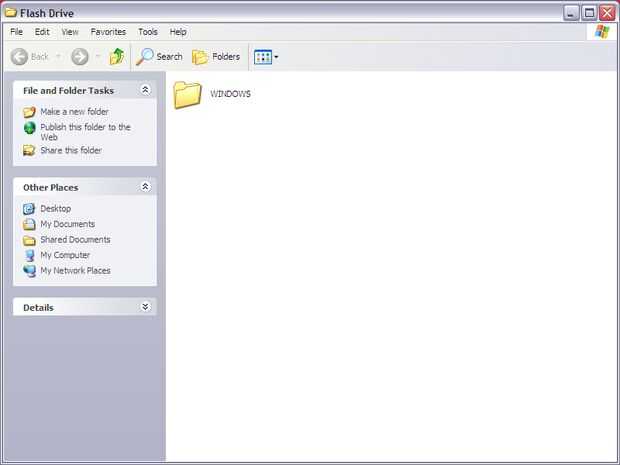620x465 pixels.
Task: Click the My Computer icon
Action: (x=29, y=255)
